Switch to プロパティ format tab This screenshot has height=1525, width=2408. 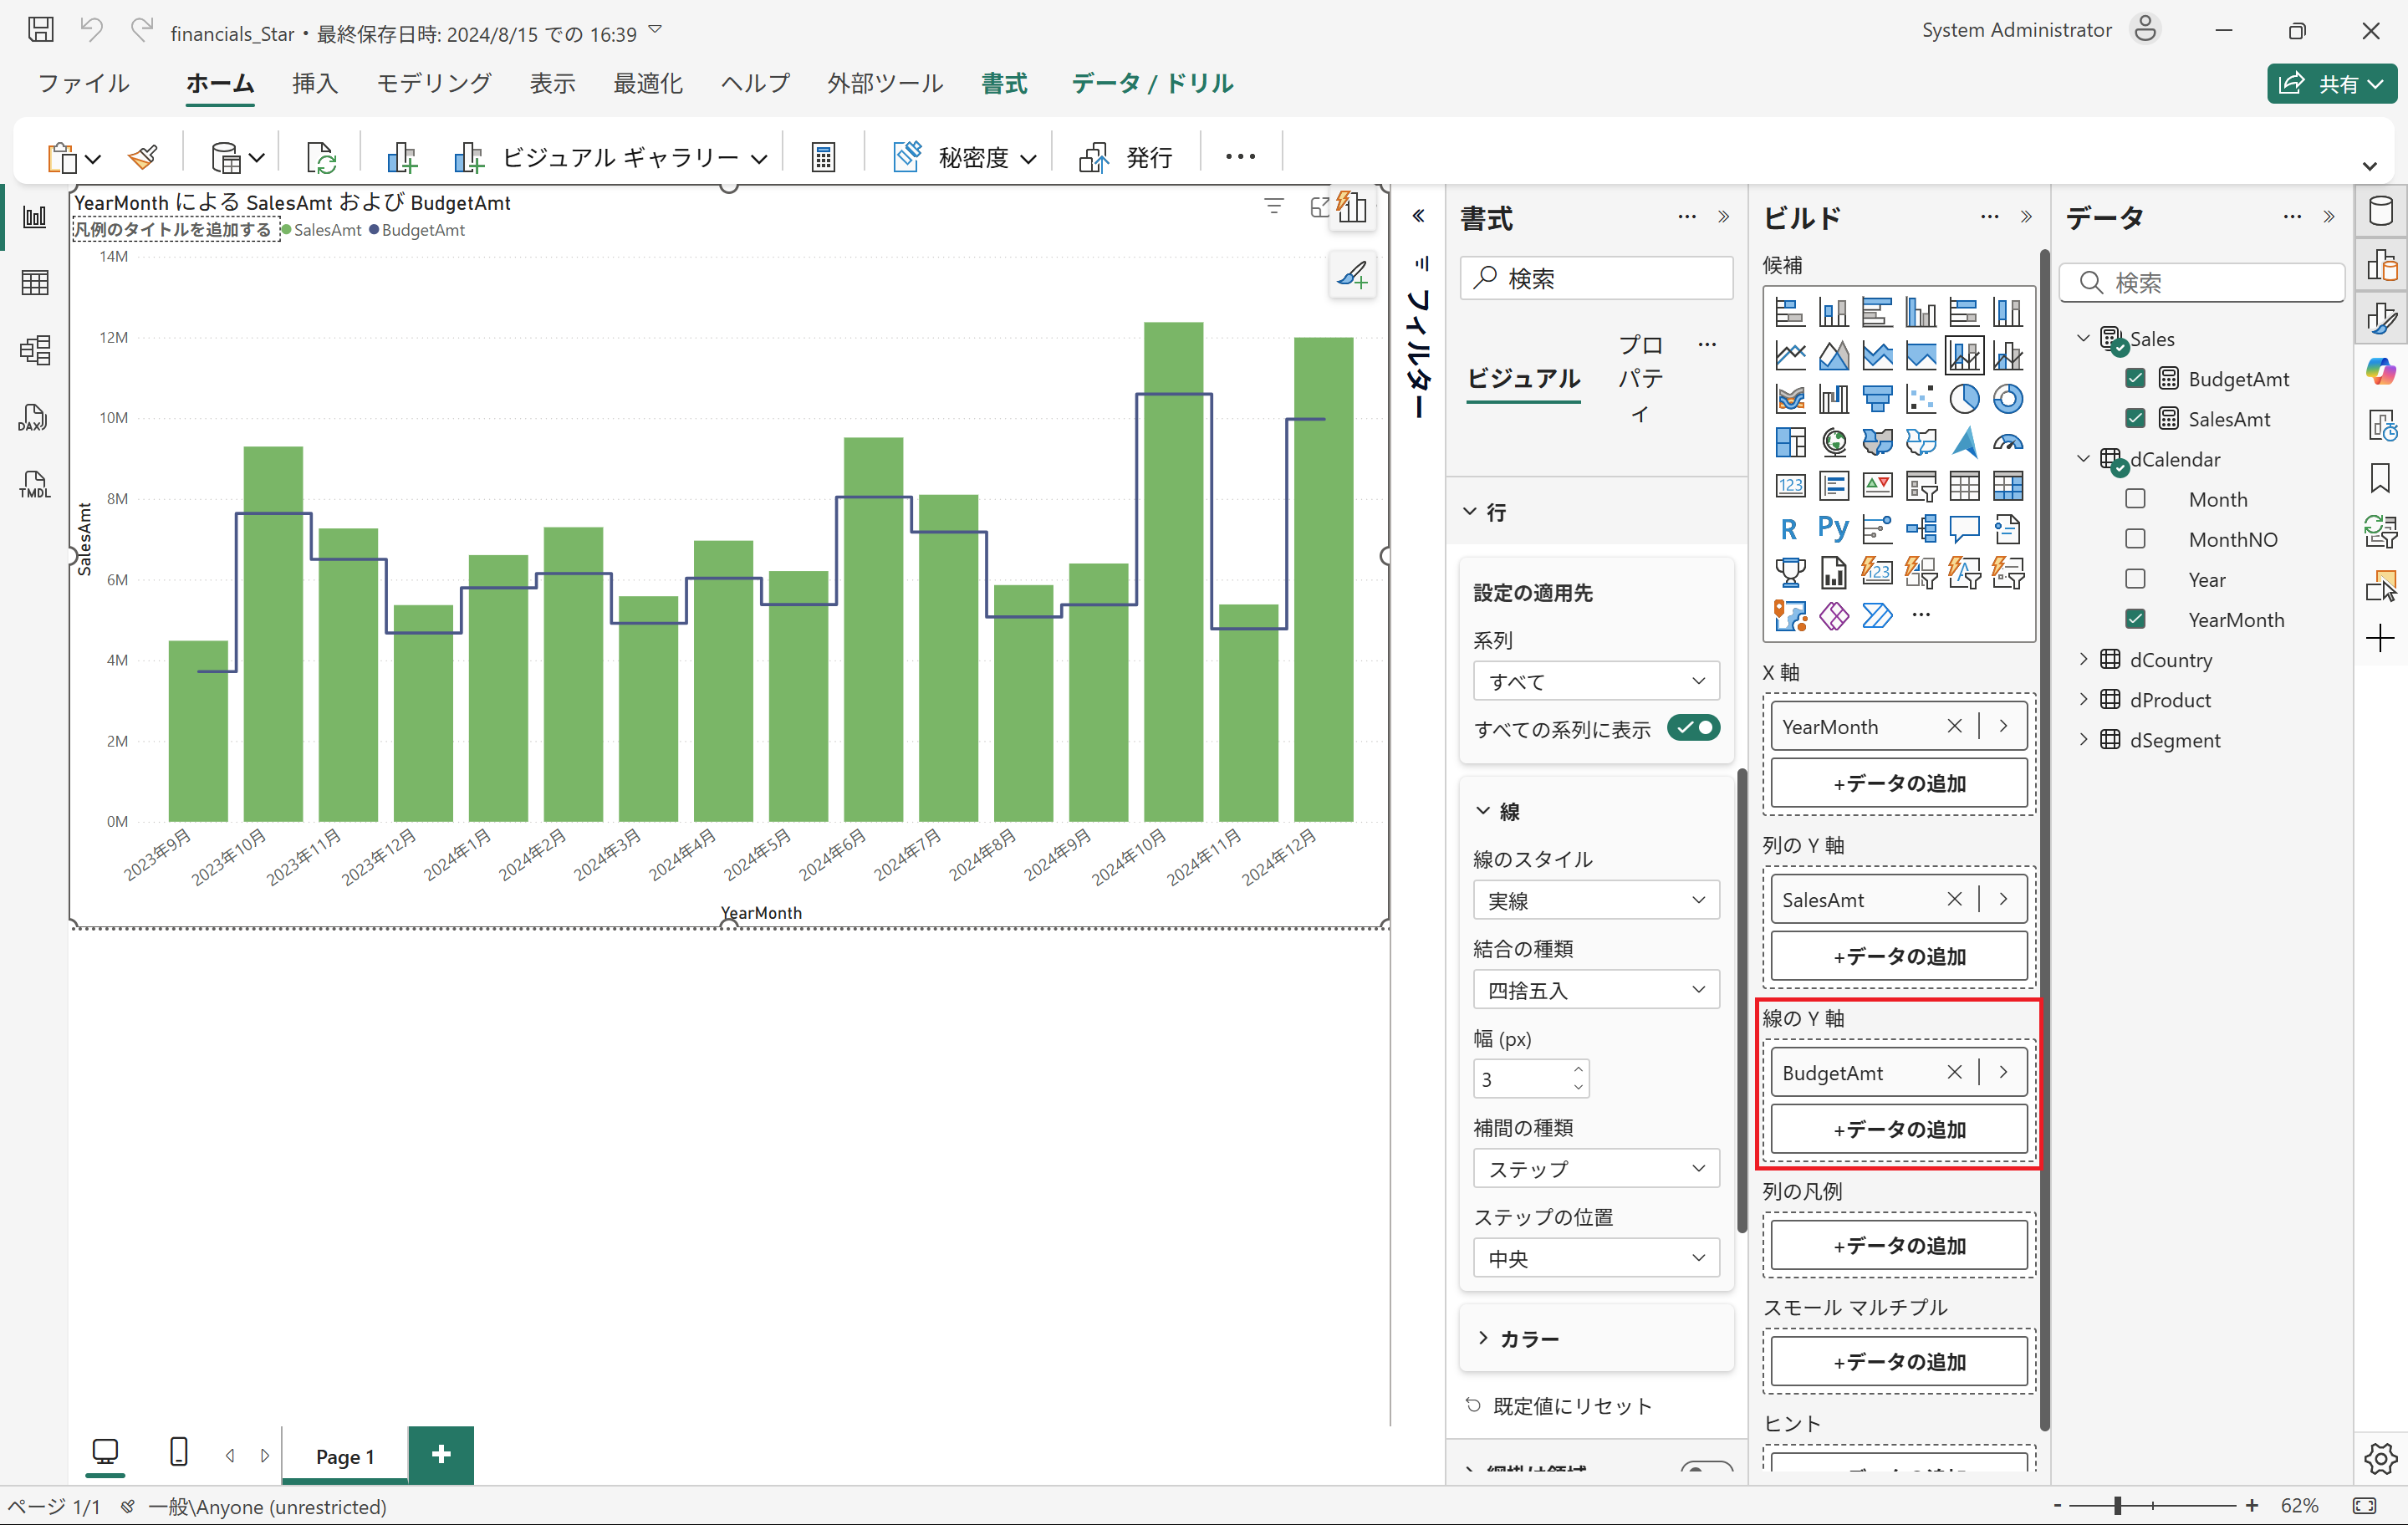point(1640,378)
